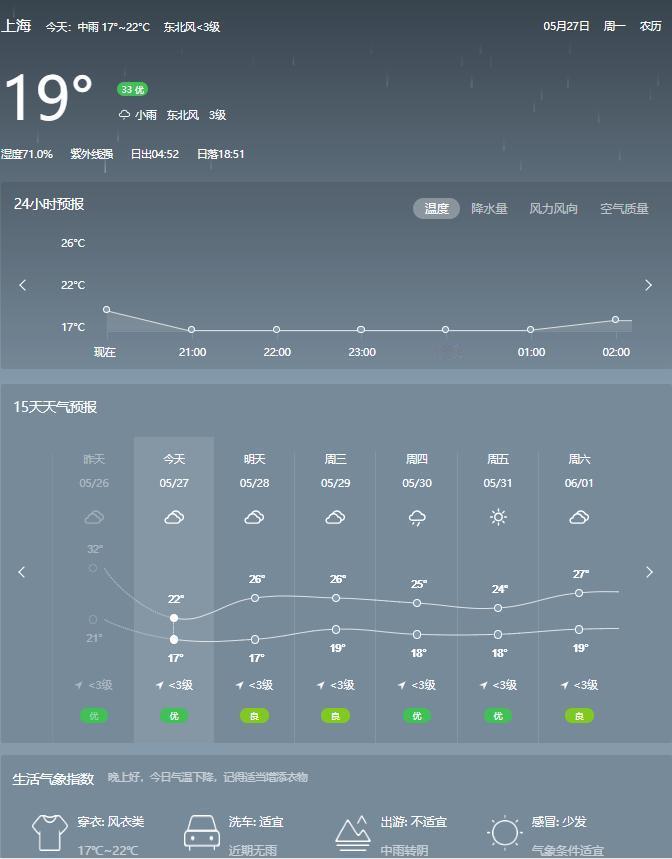Click the 日落18:51 text
The width and height of the screenshot is (672, 859).
pos(221,154)
